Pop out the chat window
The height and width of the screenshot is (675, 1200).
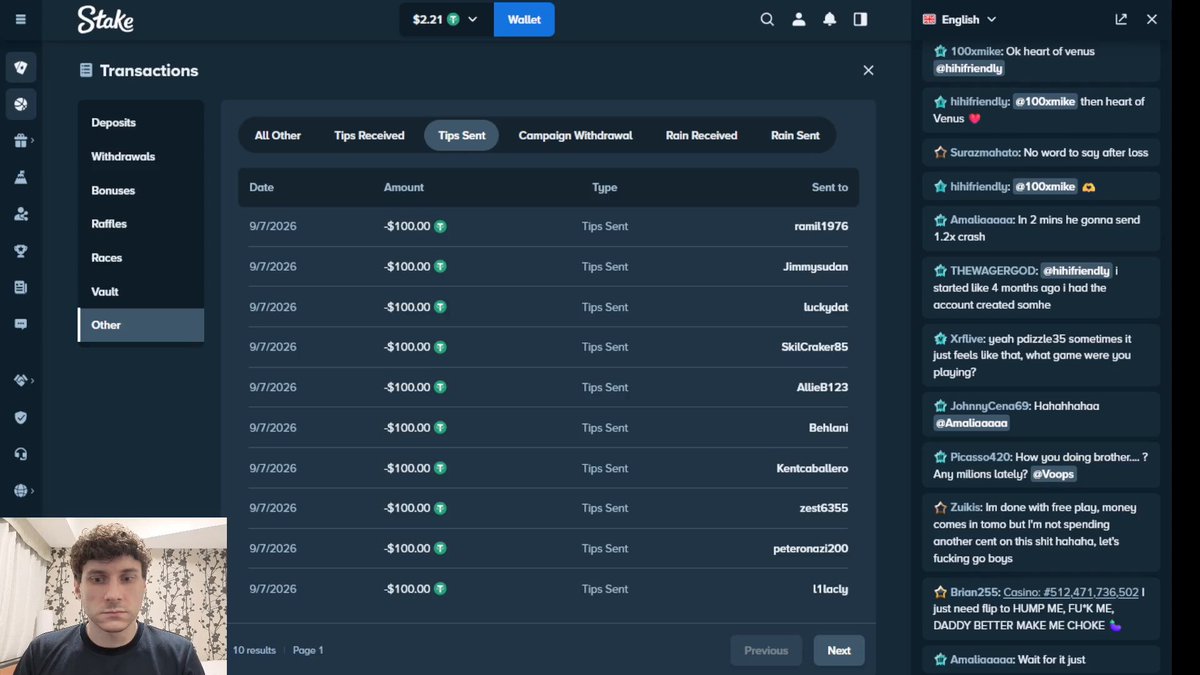coord(1121,19)
